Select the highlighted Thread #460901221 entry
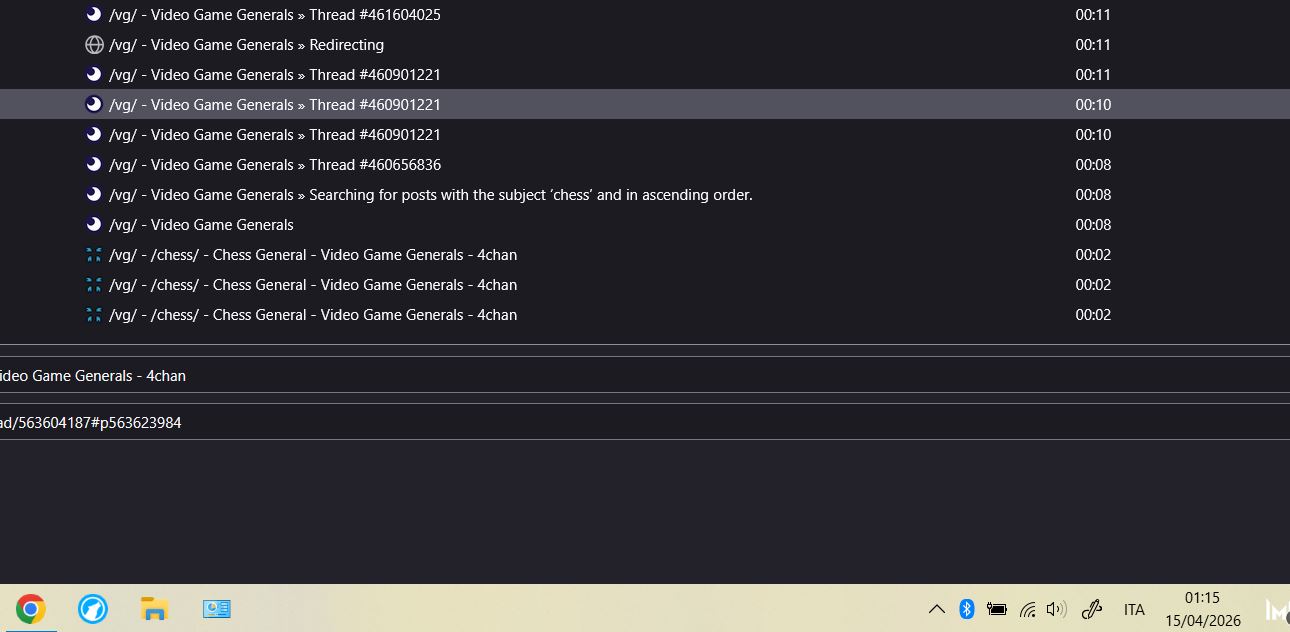Viewport: 1290px width, 632px height. point(645,105)
